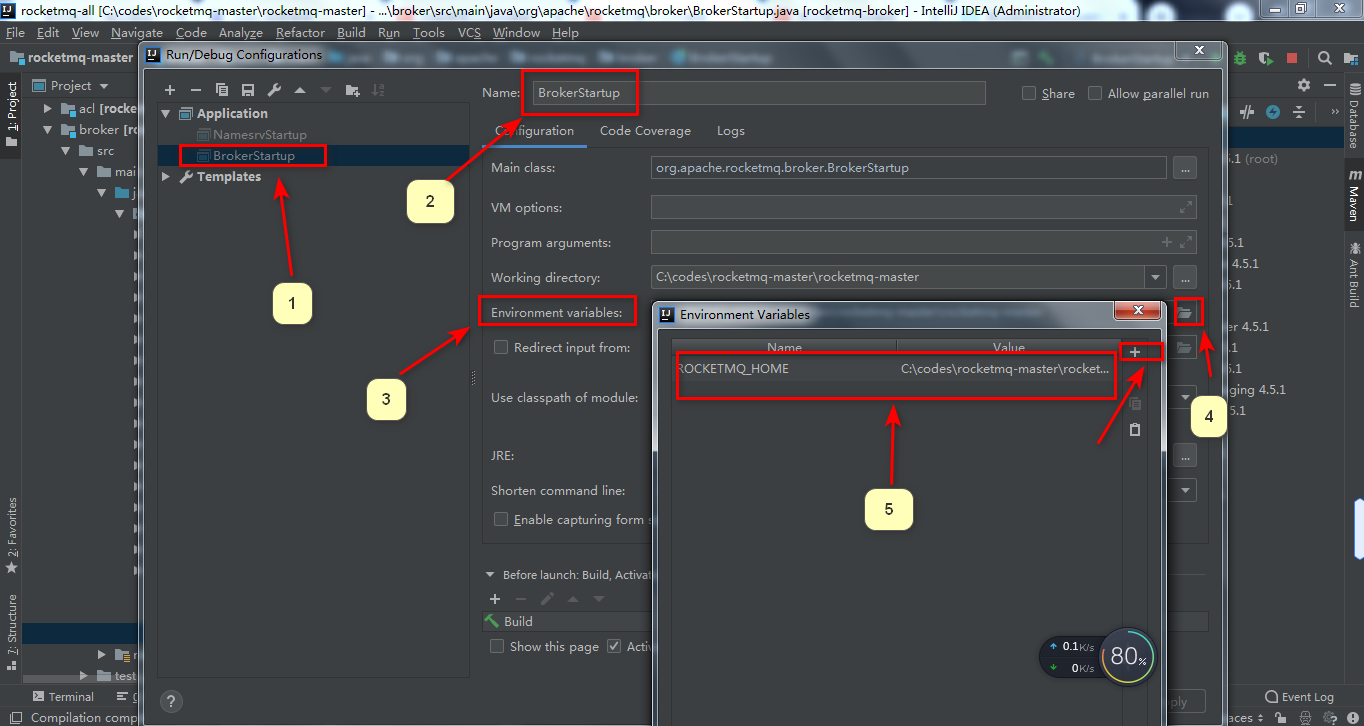Open the Shorten command line dropdown
Screen dimensions: 1364x726
[1186, 491]
